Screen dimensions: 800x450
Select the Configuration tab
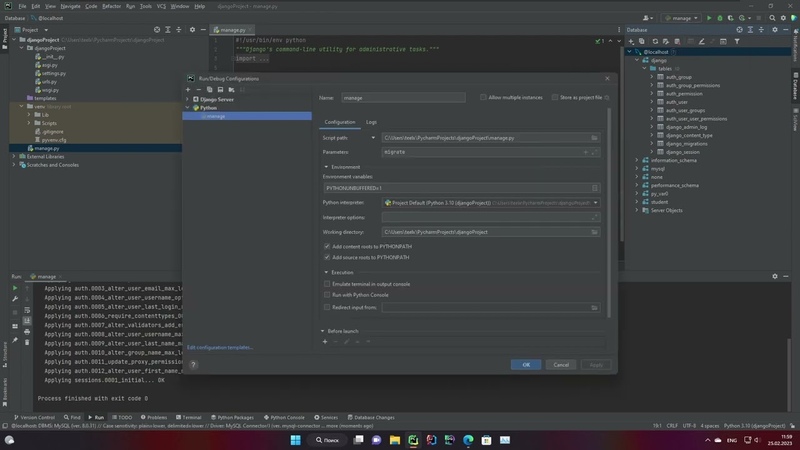(340, 122)
